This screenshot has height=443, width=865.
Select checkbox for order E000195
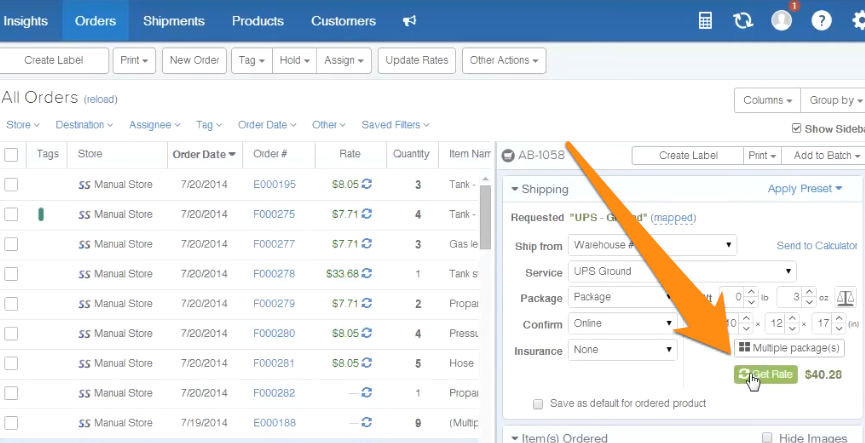click(11, 184)
